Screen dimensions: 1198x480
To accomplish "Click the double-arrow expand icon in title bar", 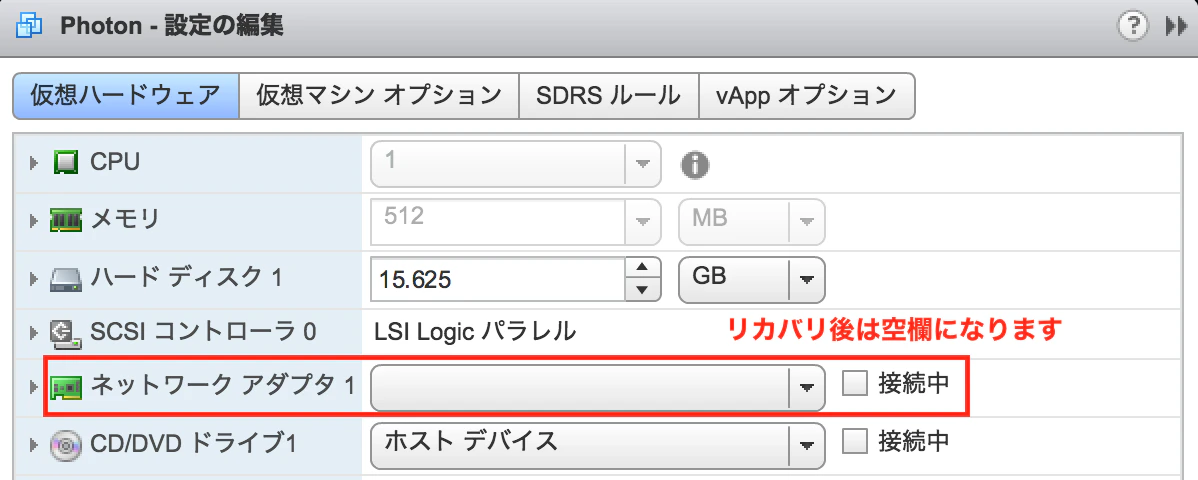I will pos(1175,28).
